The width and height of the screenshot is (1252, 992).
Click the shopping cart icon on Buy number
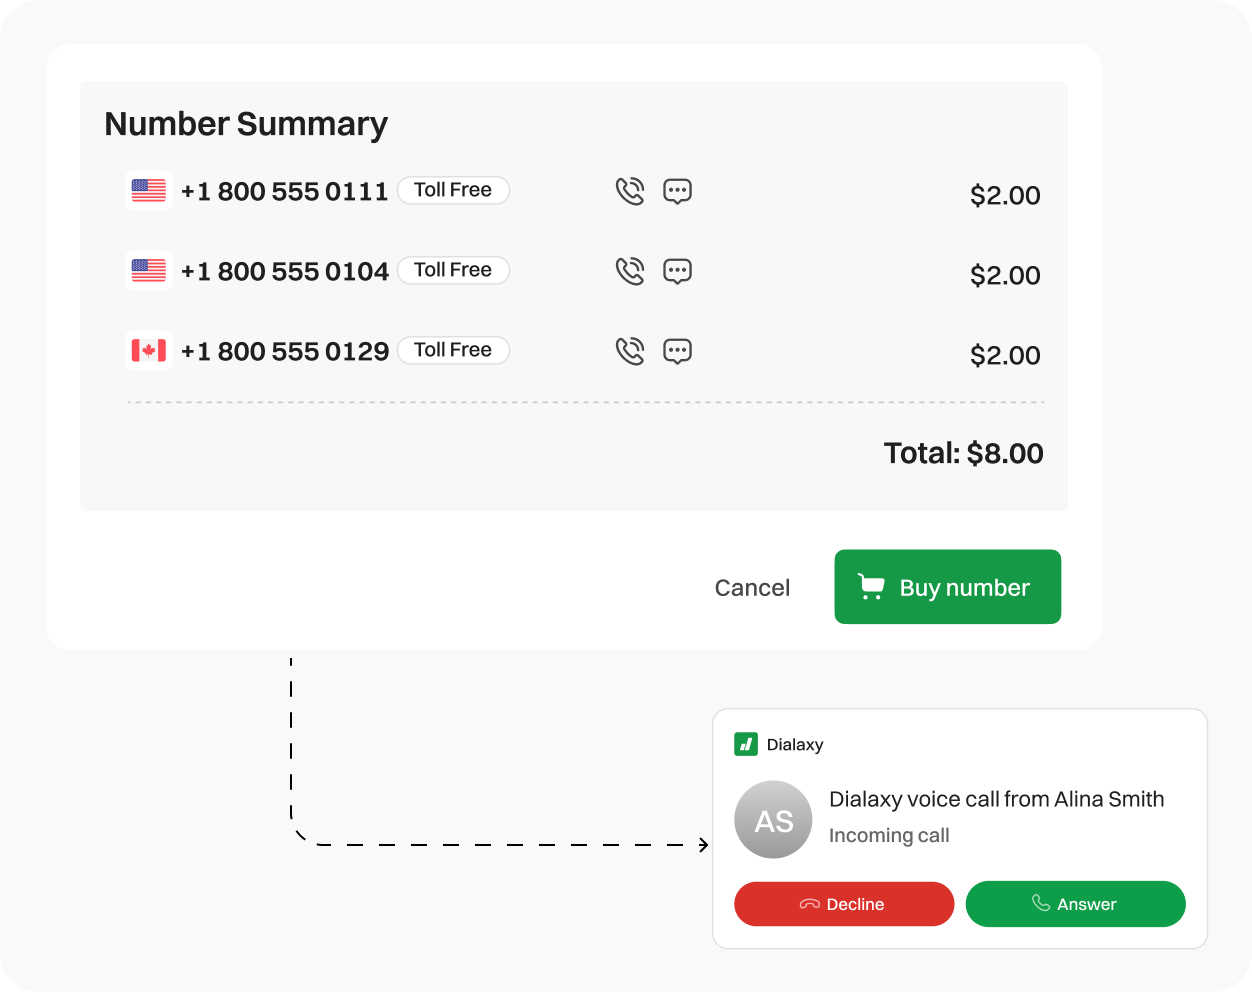pos(872,587)
